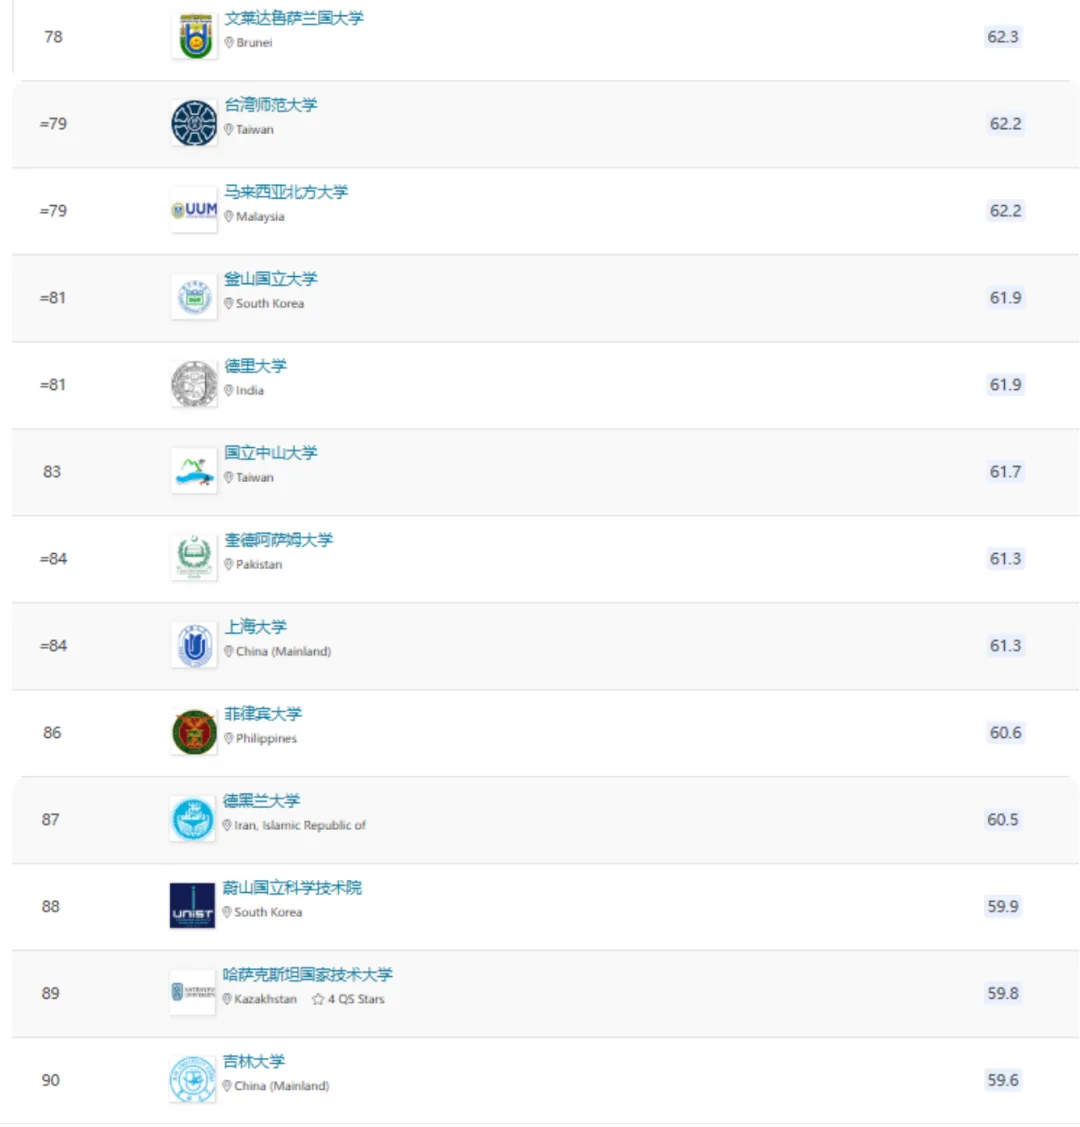The width and height of the screenshot is (1080, 1127).
Task: Click the UNIST dark blue logo
Action: 192,906
